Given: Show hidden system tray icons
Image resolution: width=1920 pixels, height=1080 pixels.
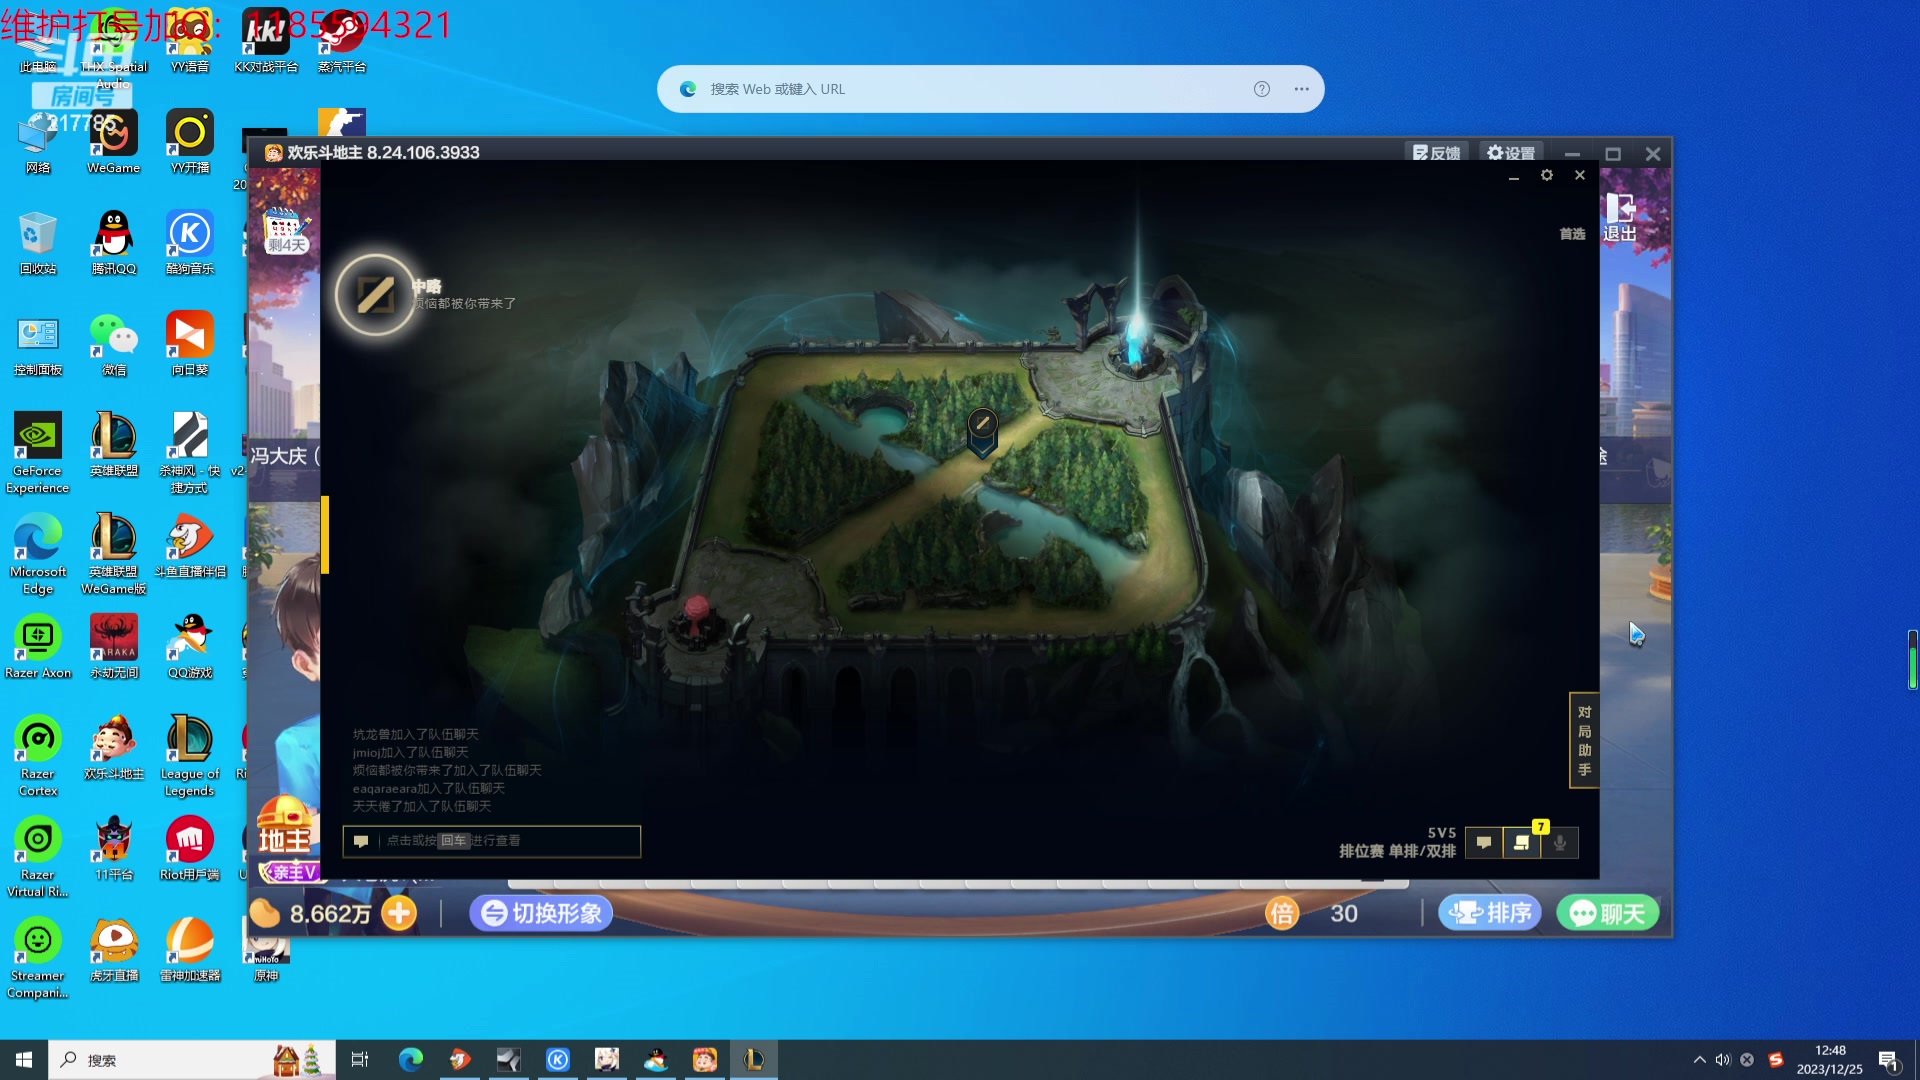Looking at the screenshot, I should point(1699,1060).
